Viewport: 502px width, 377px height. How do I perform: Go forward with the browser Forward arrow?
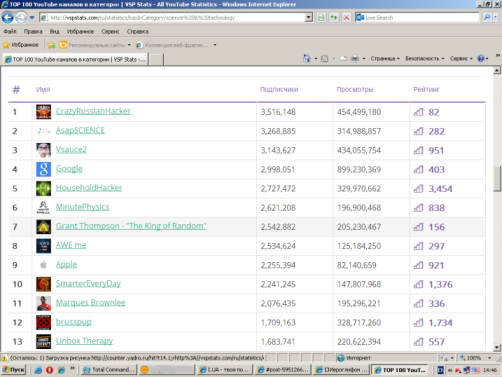21,17
